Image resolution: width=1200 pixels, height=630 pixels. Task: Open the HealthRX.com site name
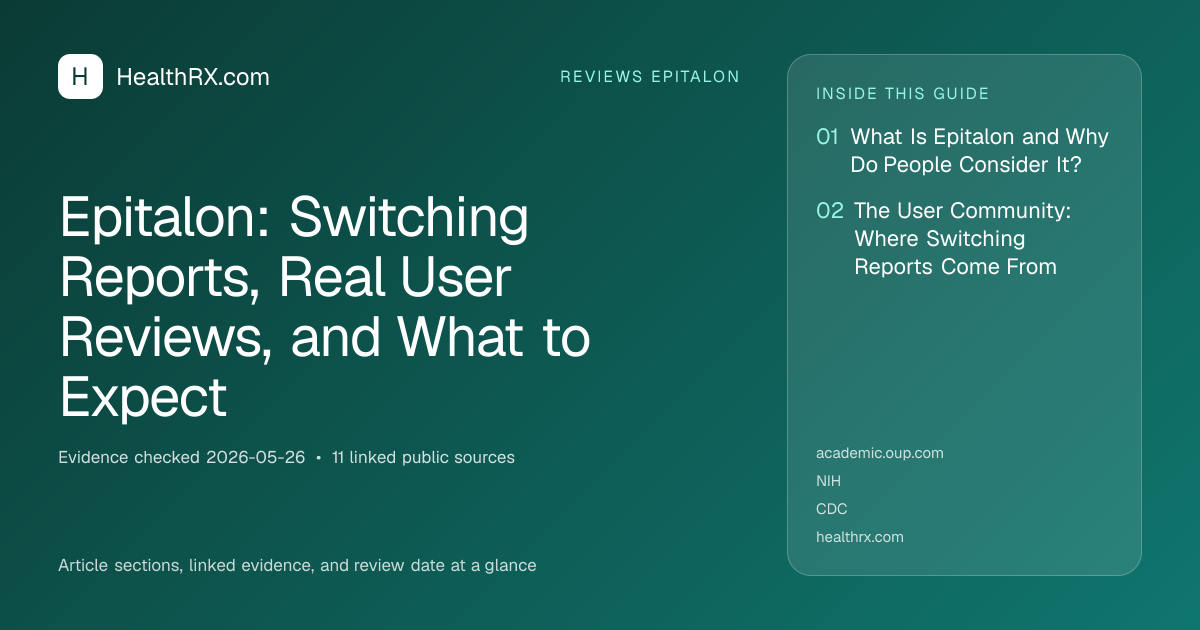[x=193, y=77]
